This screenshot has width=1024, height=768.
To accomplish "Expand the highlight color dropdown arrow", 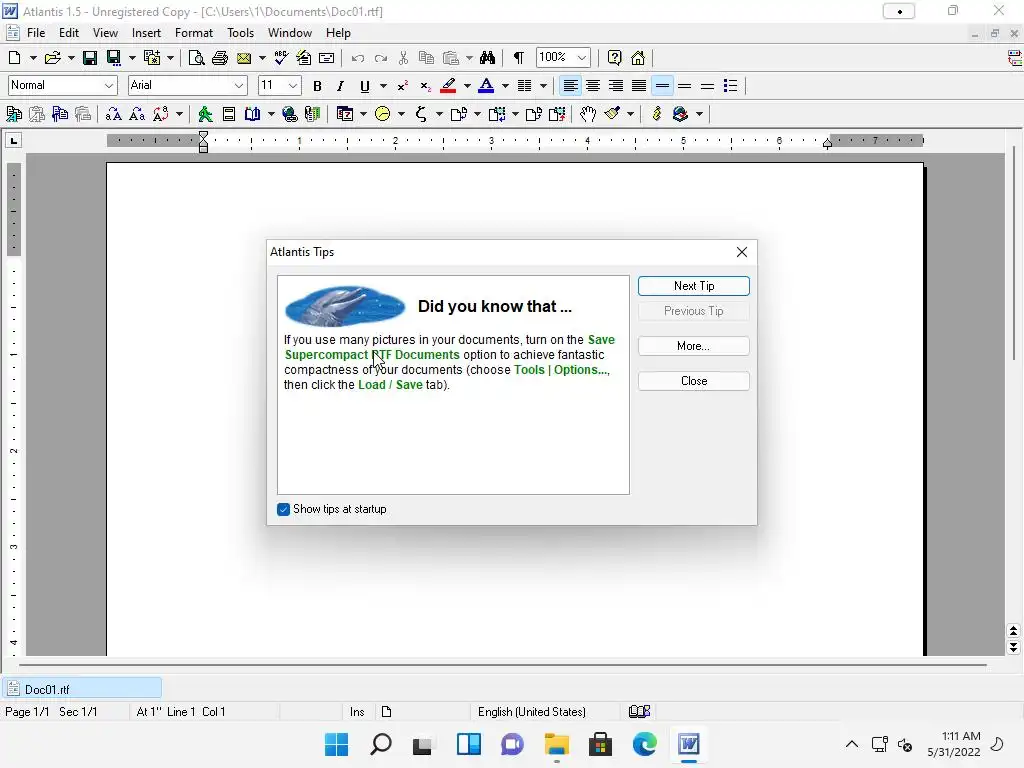I will pyautogui.click(x=467, y=86).
